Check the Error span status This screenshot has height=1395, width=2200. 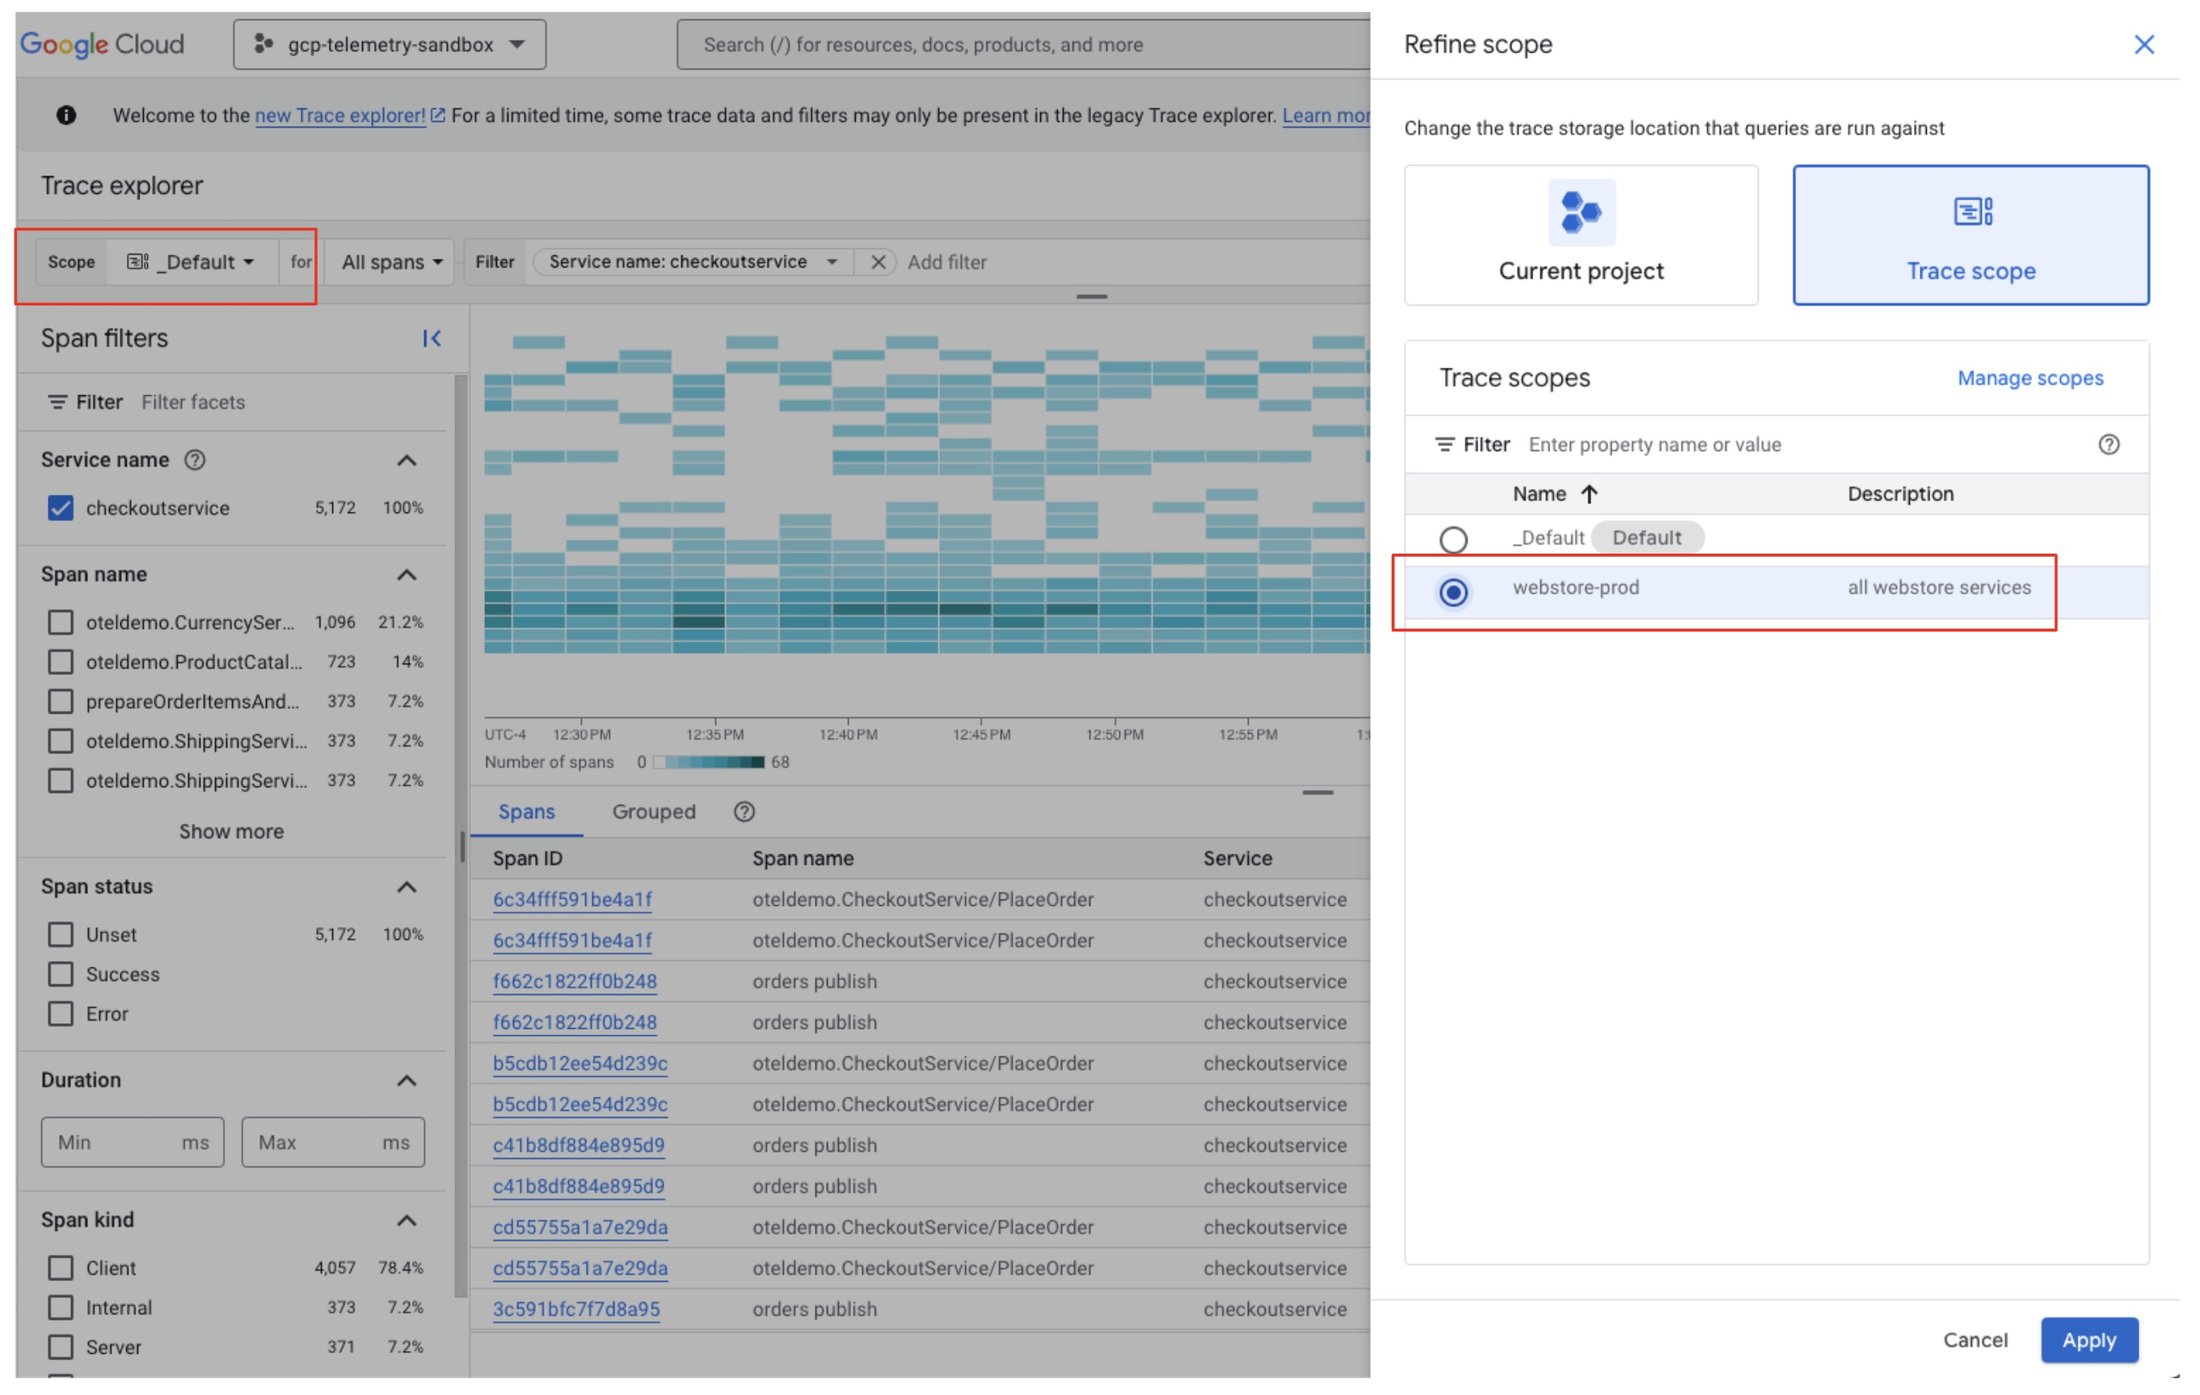tap(60, 1013)
